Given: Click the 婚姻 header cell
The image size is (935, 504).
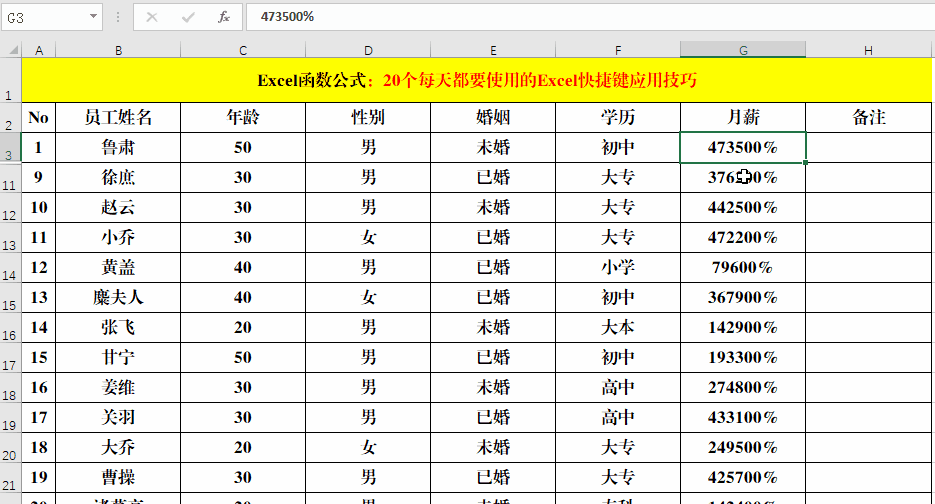Looking at the screenshot, I should [x=493, y=118].
